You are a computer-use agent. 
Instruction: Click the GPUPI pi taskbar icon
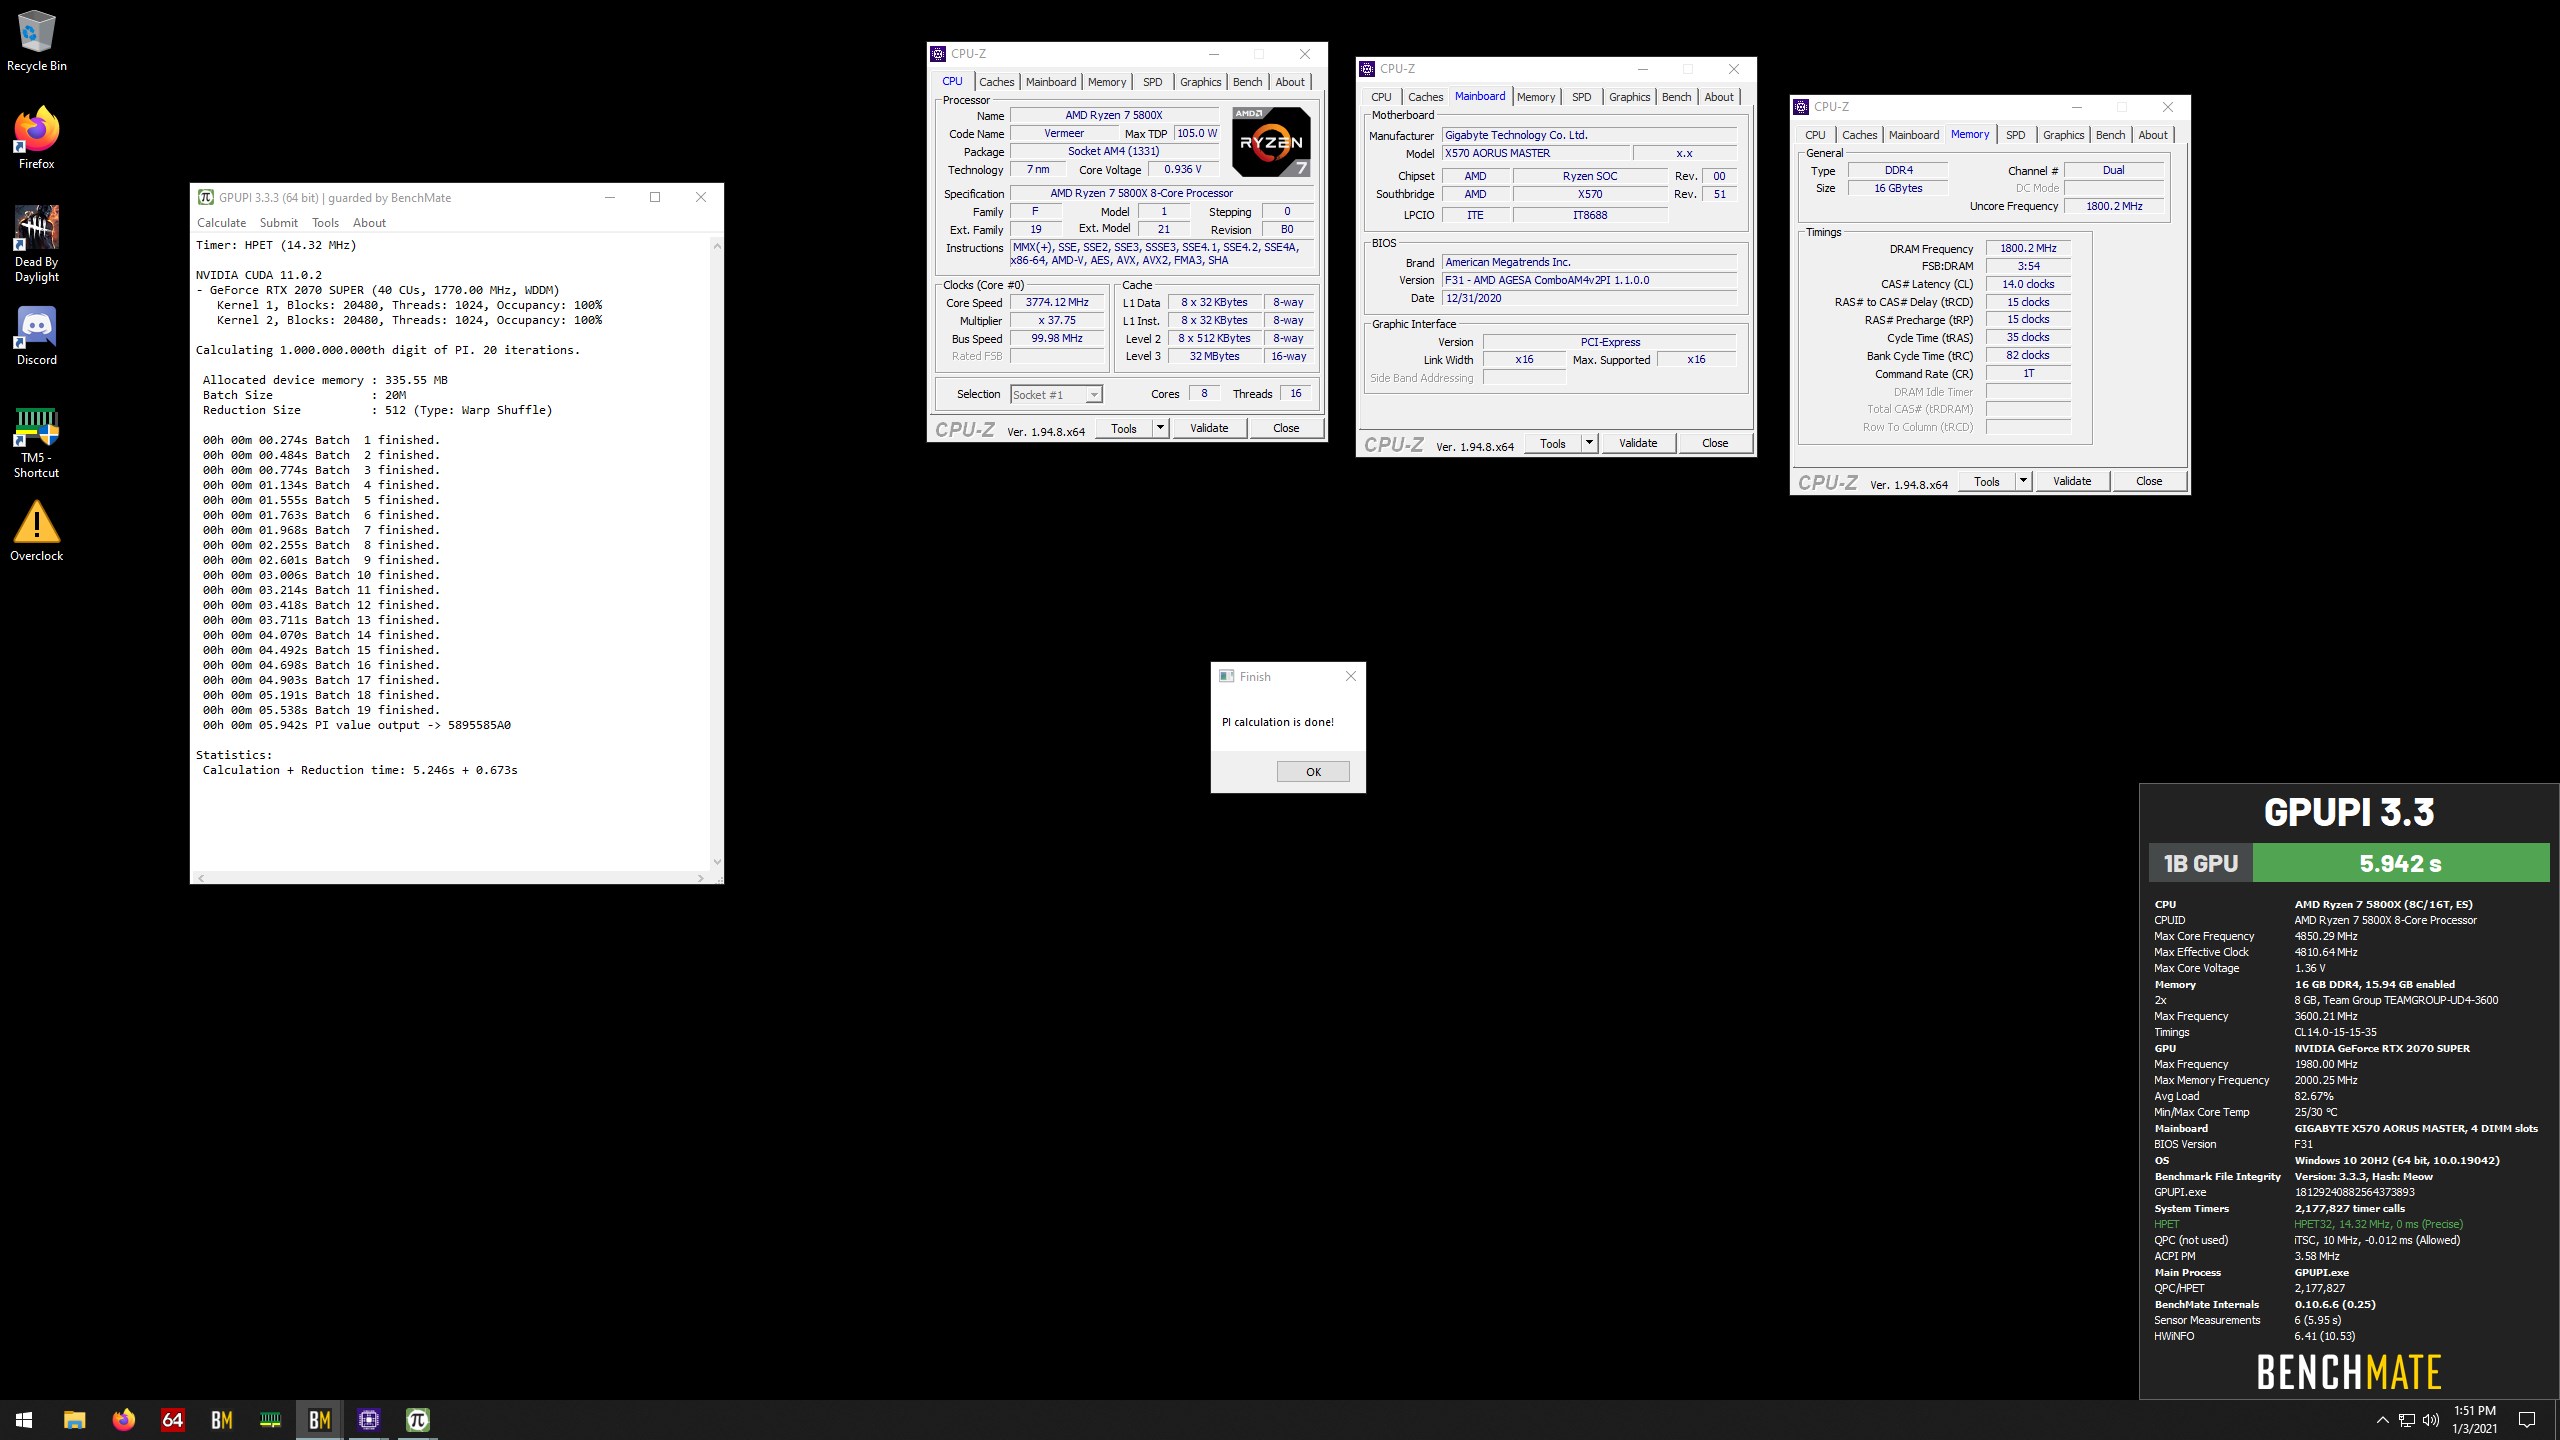[417, 1419]
